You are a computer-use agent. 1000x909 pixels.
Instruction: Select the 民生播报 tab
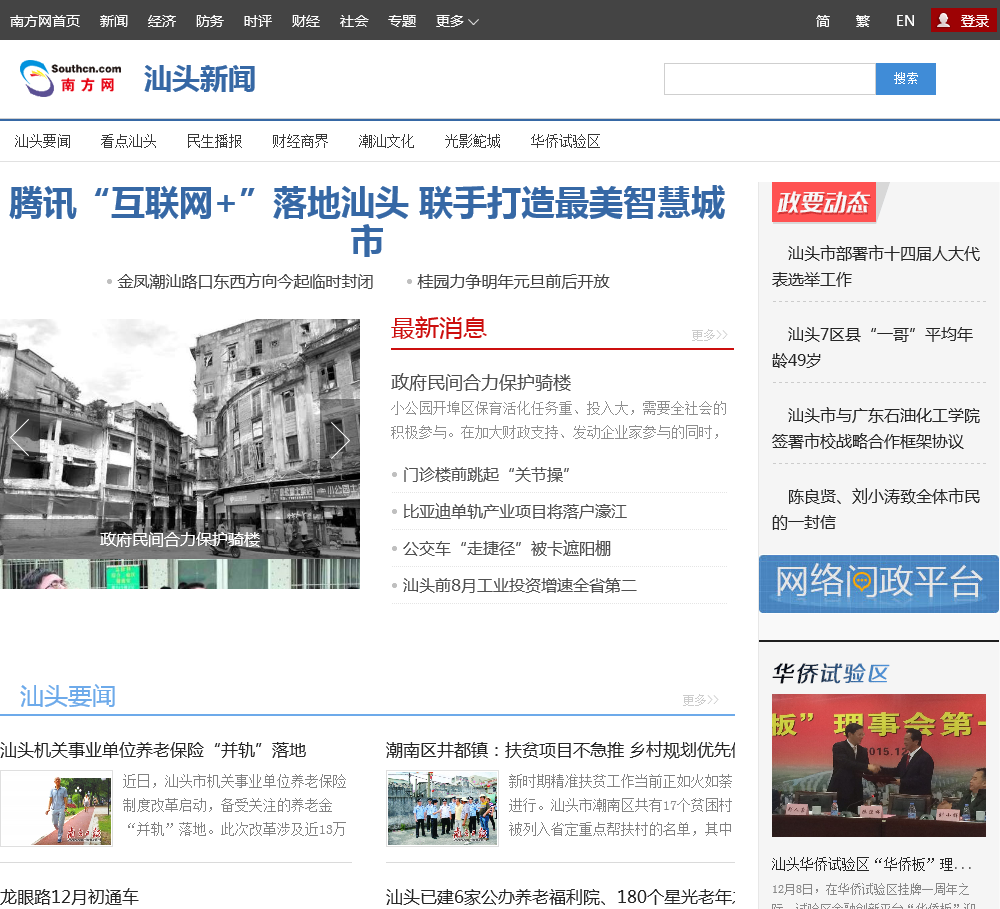click(x=214, y=141)
